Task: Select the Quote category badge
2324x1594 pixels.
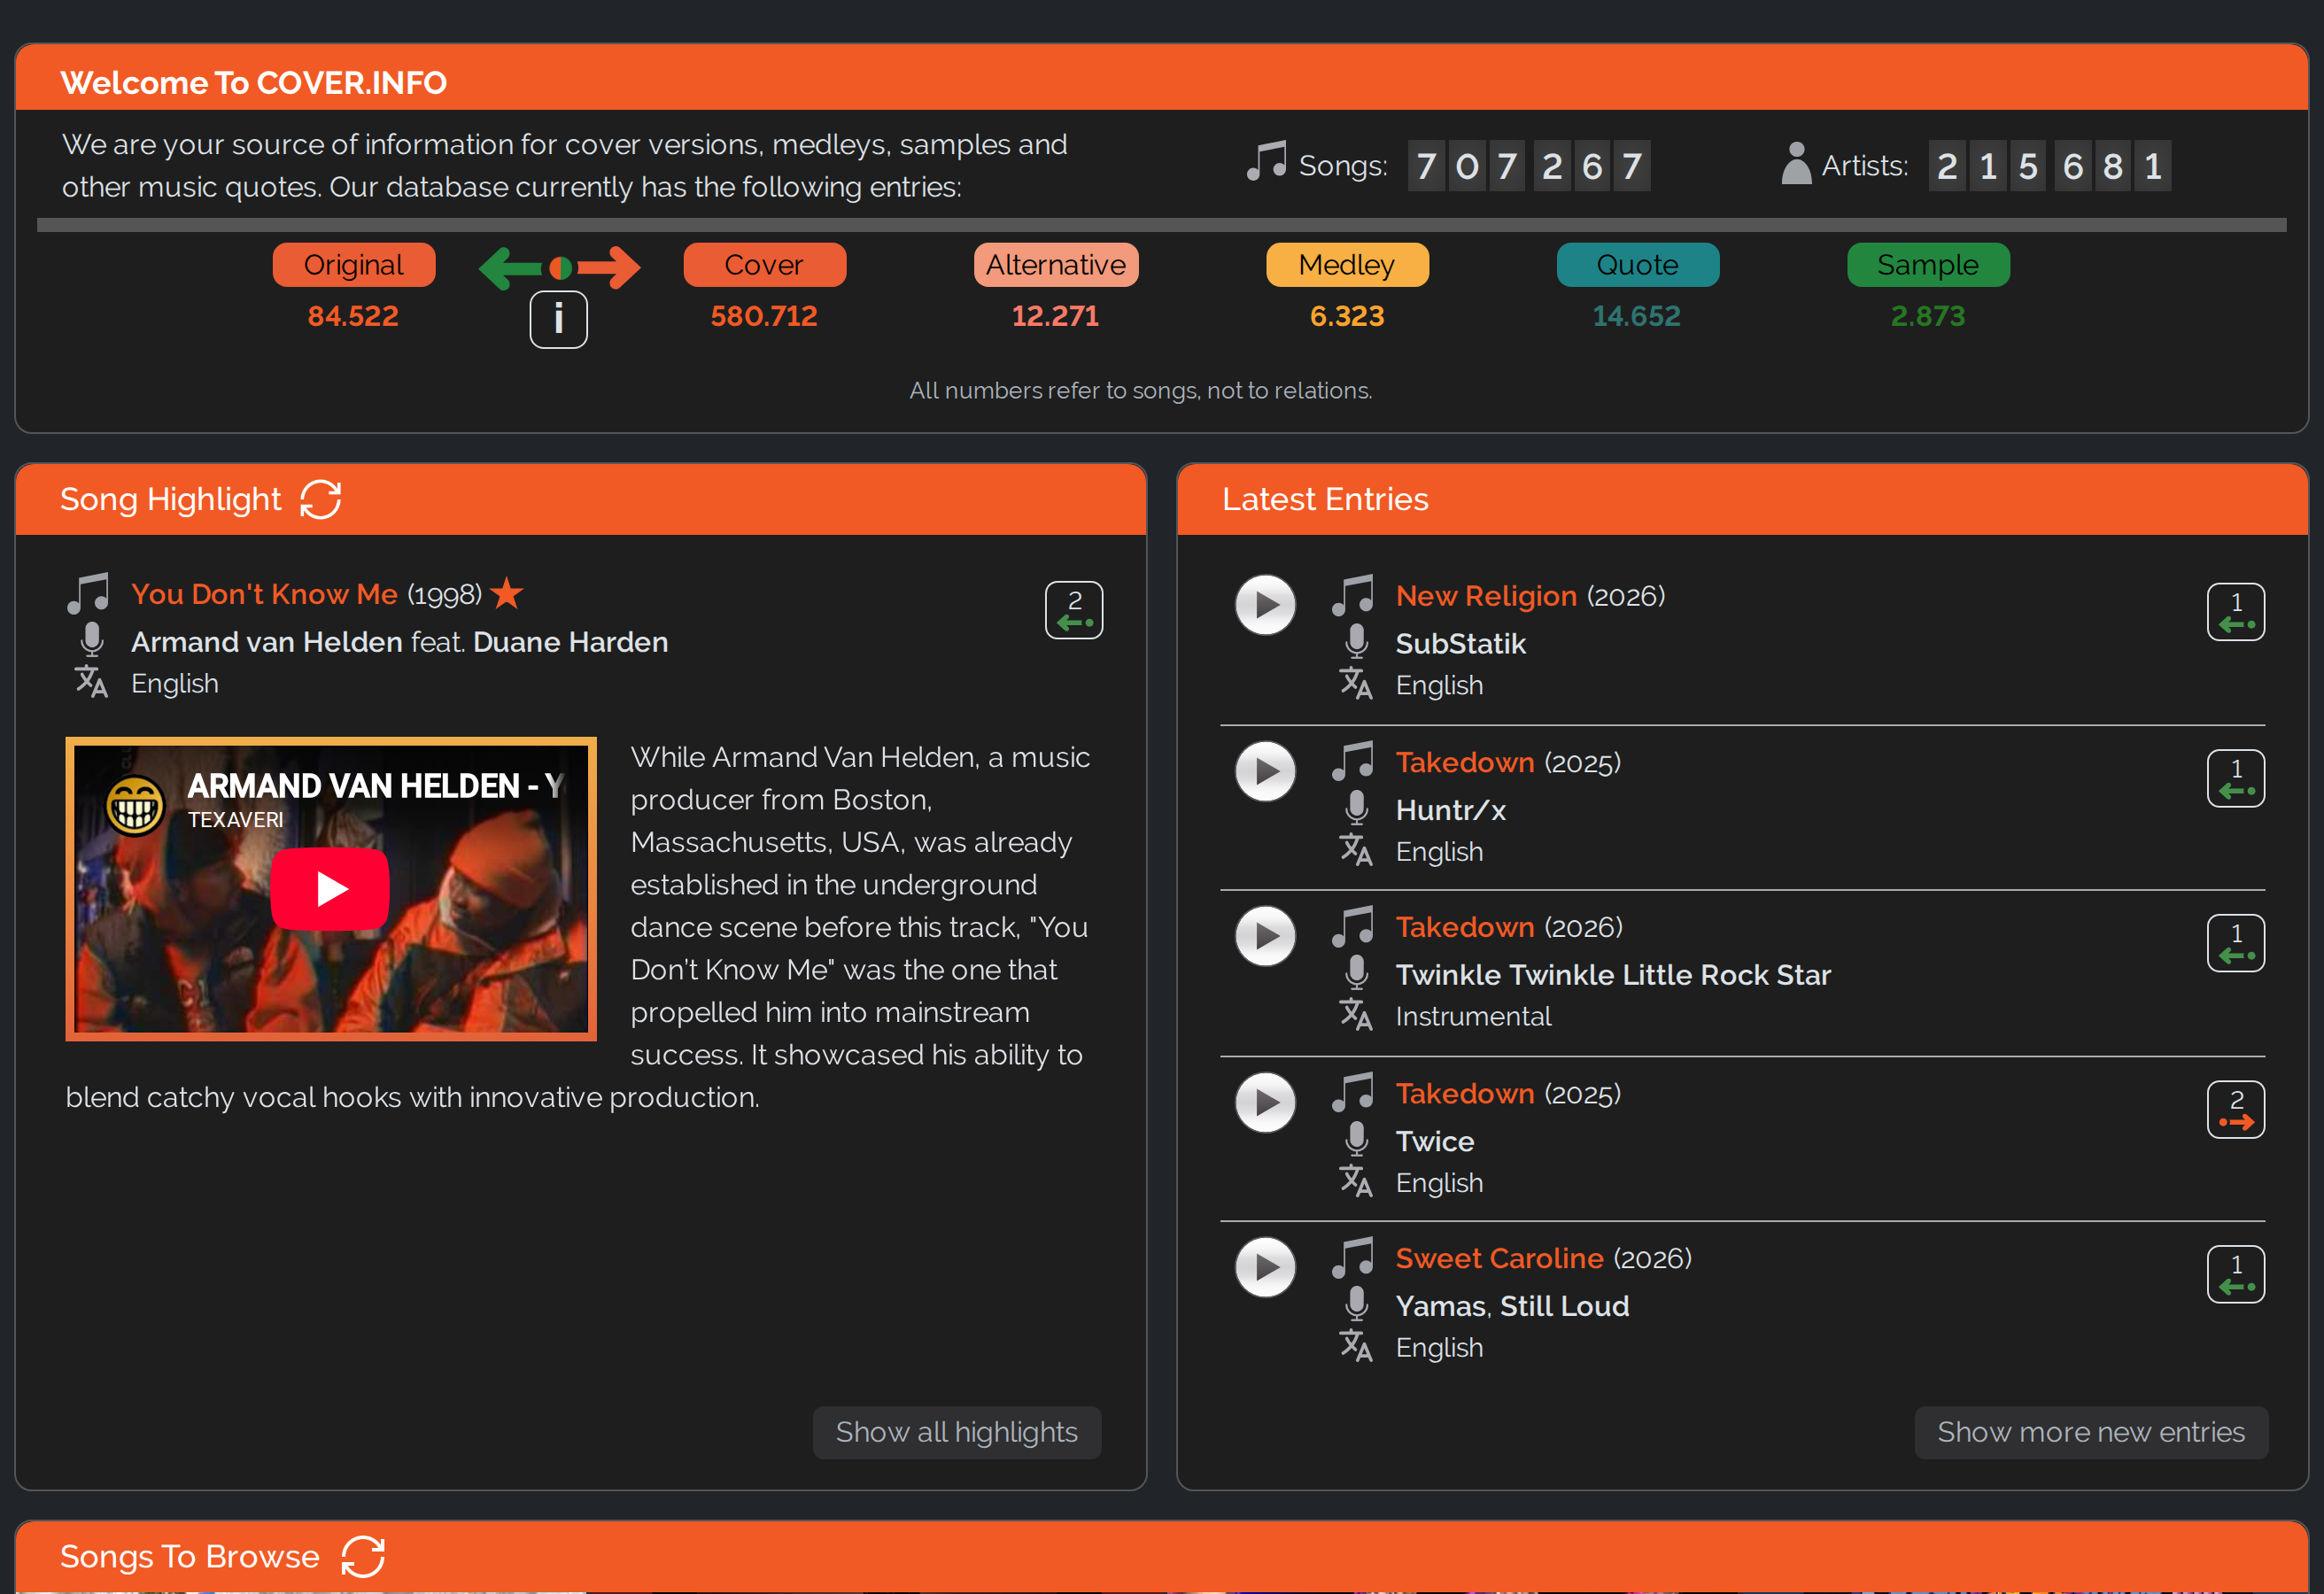Action: (1637, 265)
